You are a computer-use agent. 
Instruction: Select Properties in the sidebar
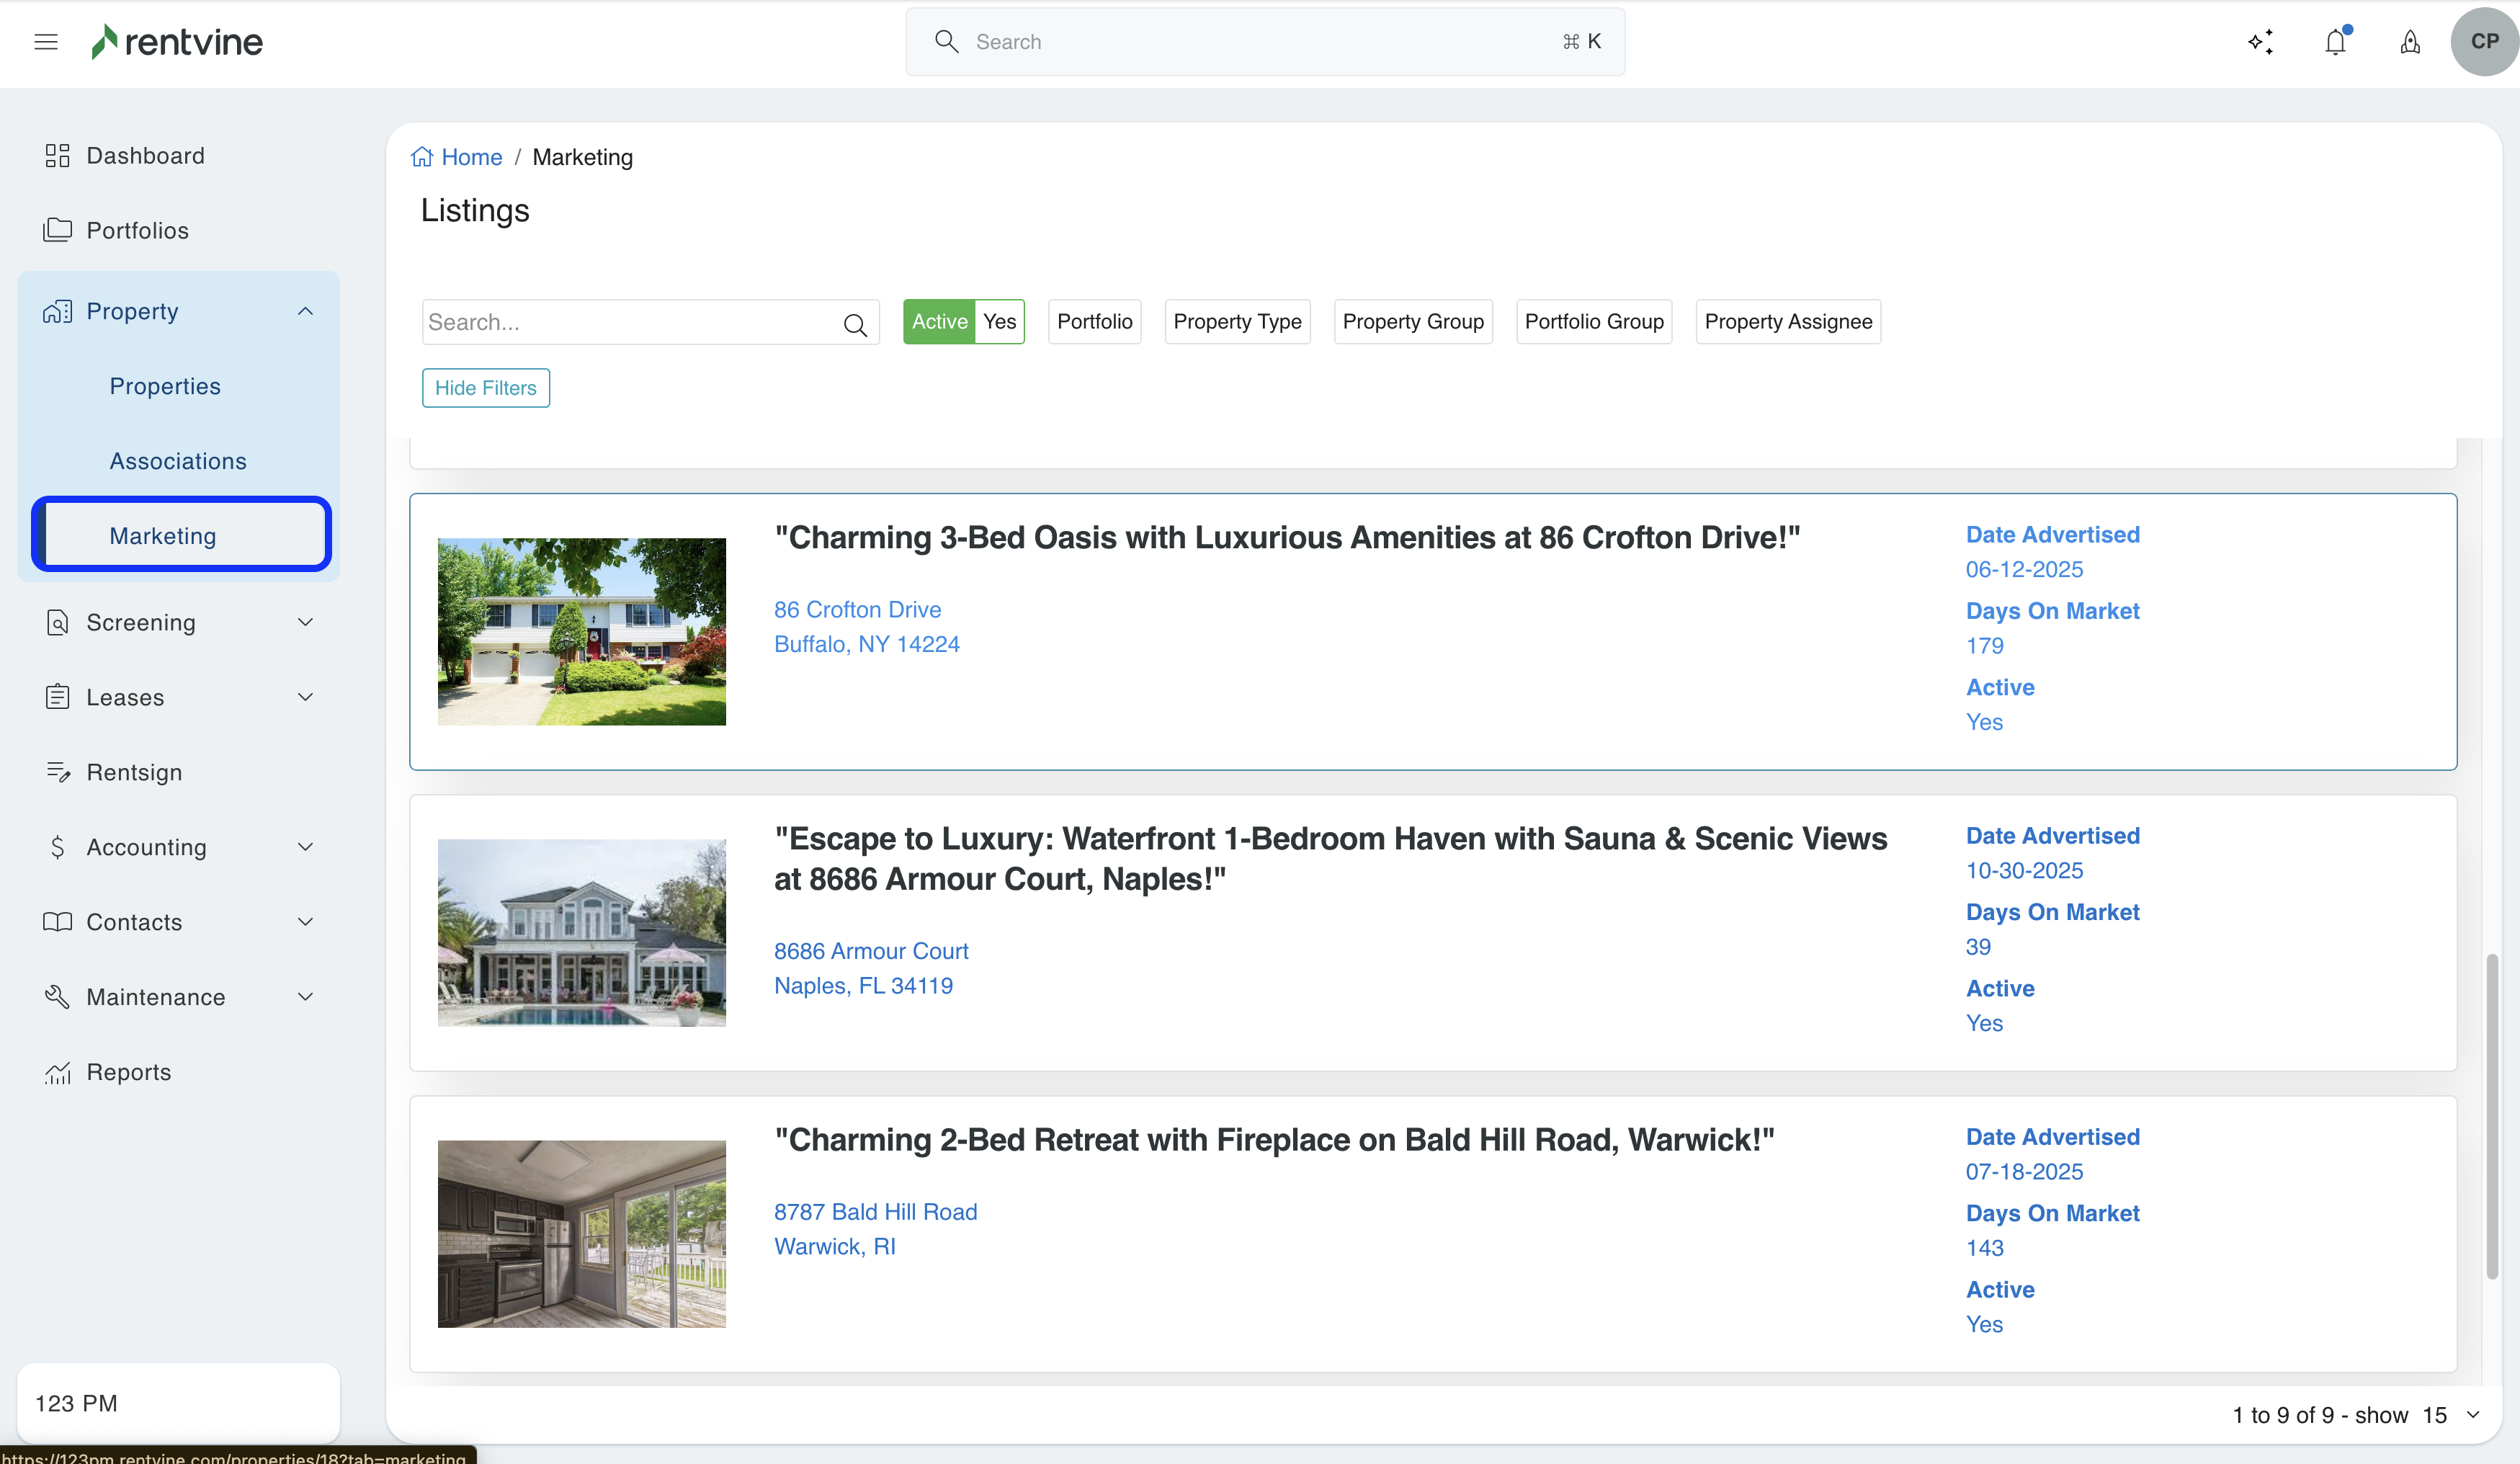pyautogui.click(x=165, y=386)
